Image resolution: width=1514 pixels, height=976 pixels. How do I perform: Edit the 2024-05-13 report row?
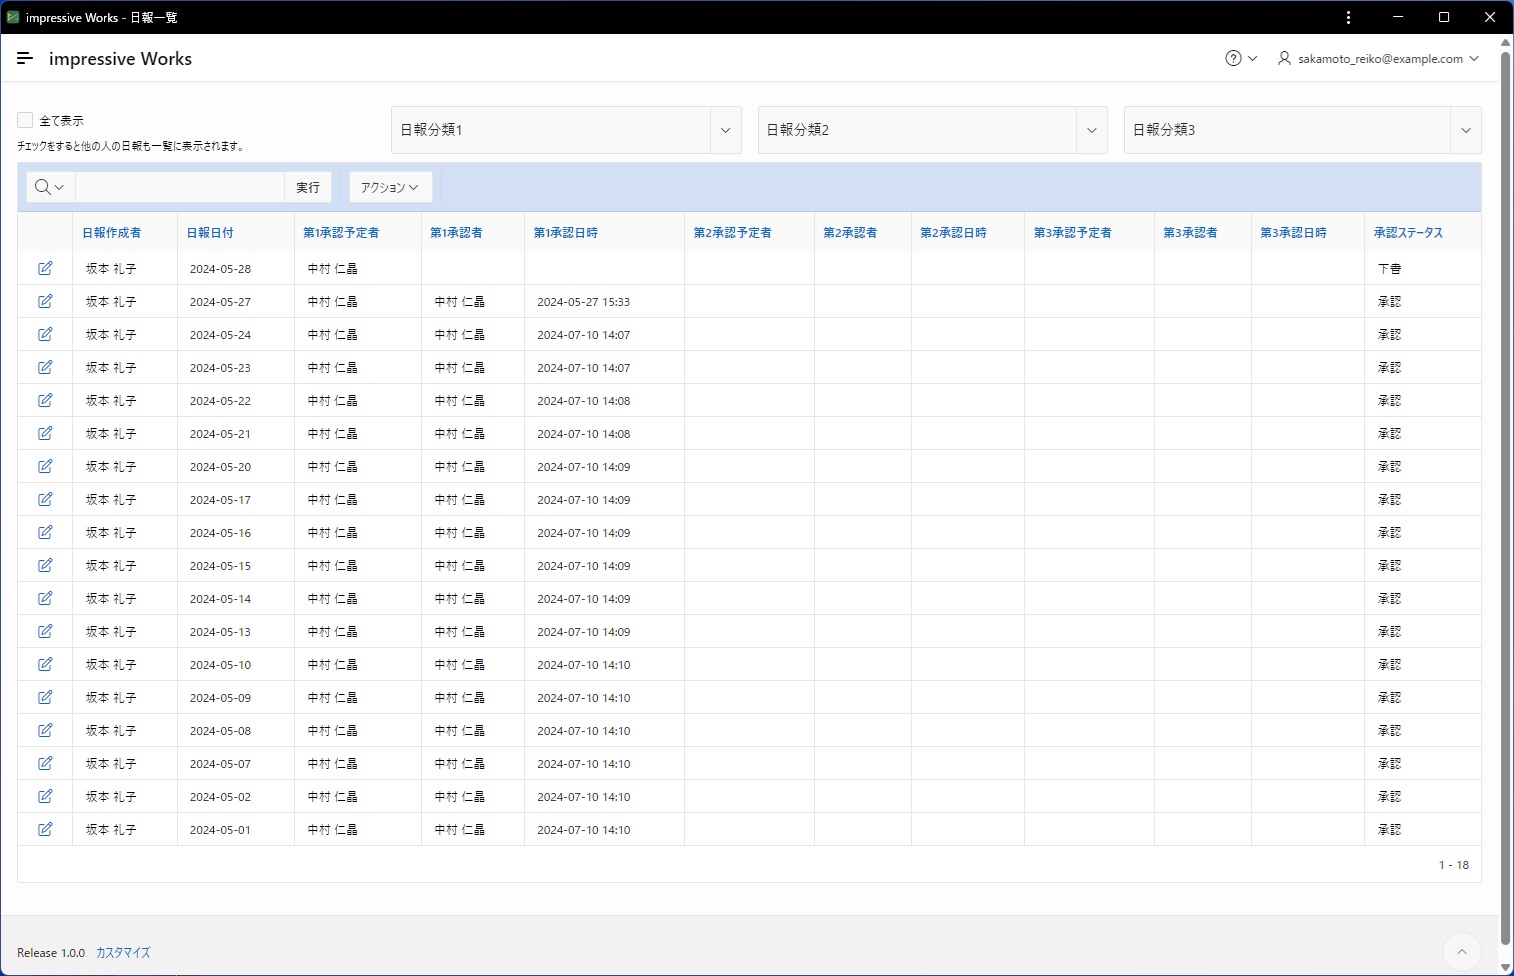(x=45, y=631)
